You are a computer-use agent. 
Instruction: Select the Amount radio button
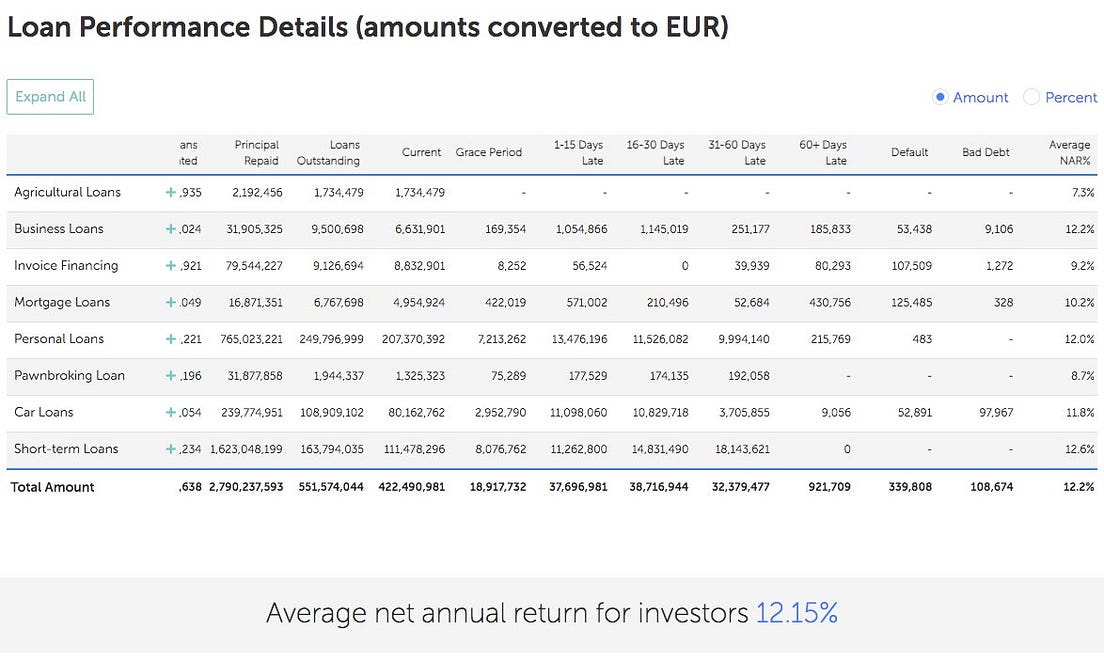point(940,97)
